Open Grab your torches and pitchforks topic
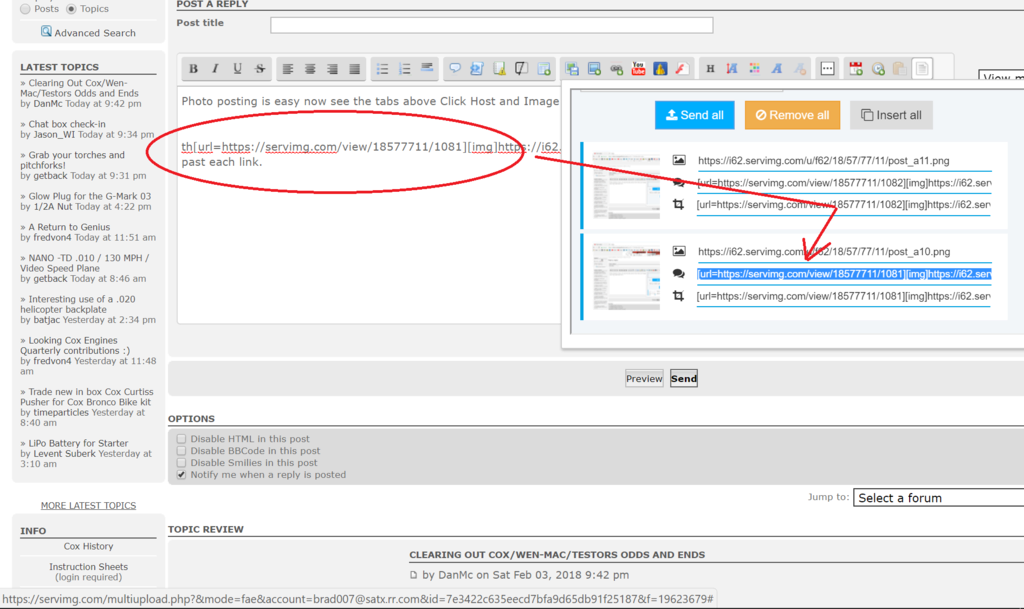This screenshot has height=609, width=1024. point(72,160)
